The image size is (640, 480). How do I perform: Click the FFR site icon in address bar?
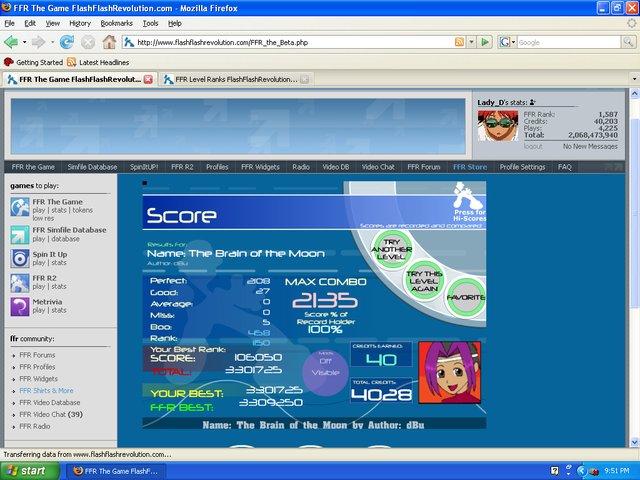[129, 42]
